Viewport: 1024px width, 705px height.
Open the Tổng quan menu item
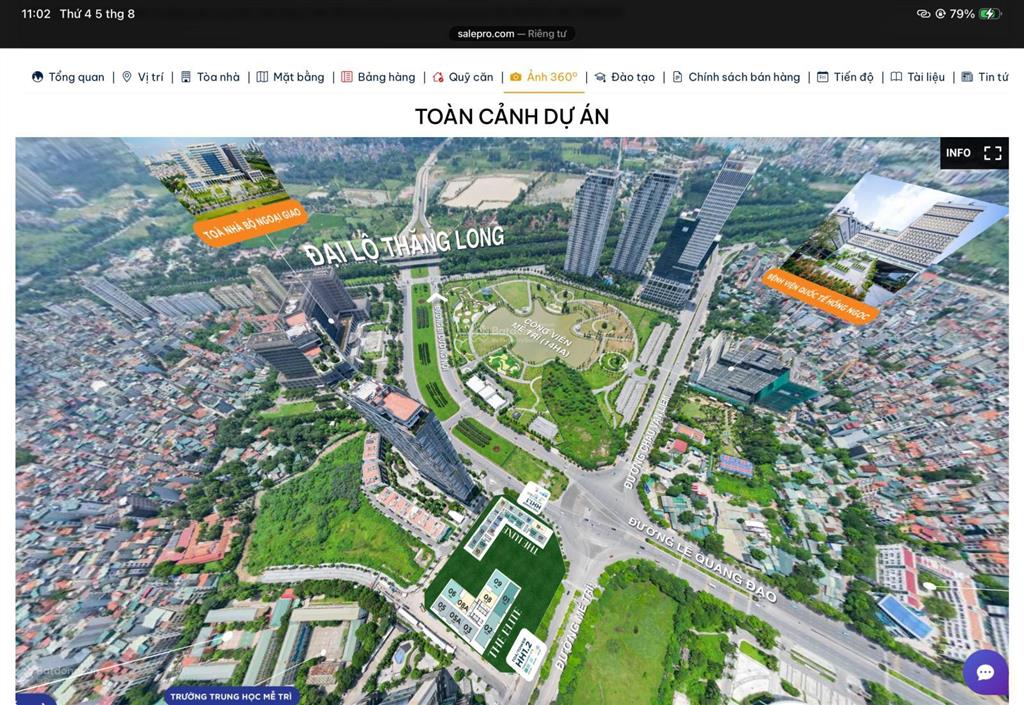tap(68, 77)
